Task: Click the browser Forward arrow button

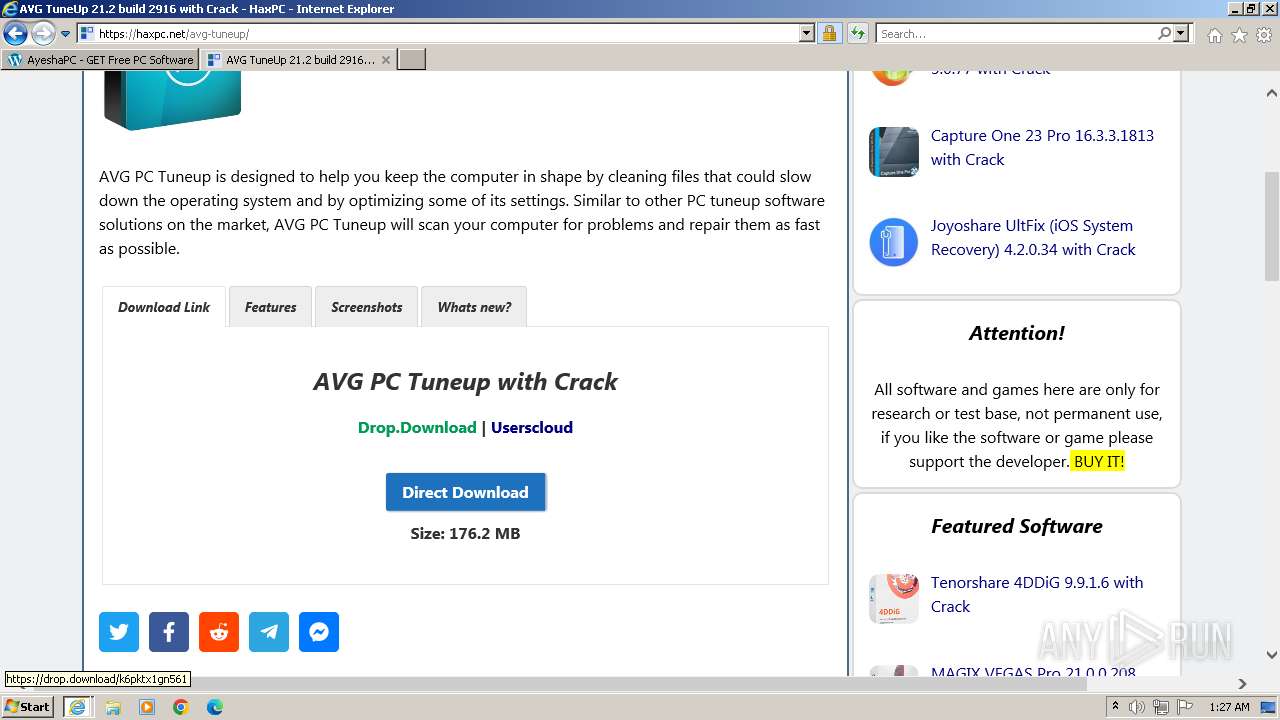Action: [43, 34]
